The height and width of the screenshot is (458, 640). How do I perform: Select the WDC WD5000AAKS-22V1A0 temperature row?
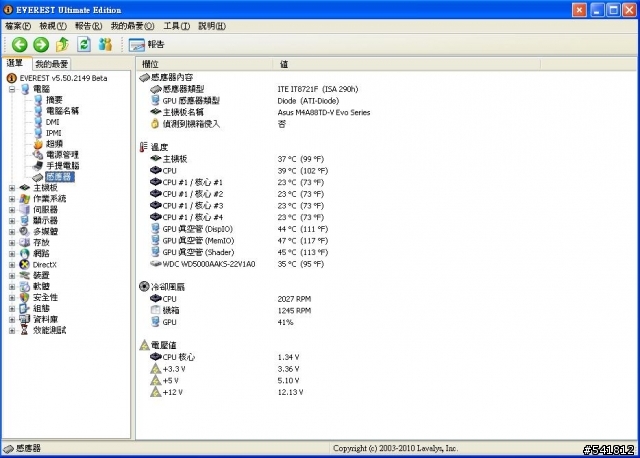[x=237, y=264]
